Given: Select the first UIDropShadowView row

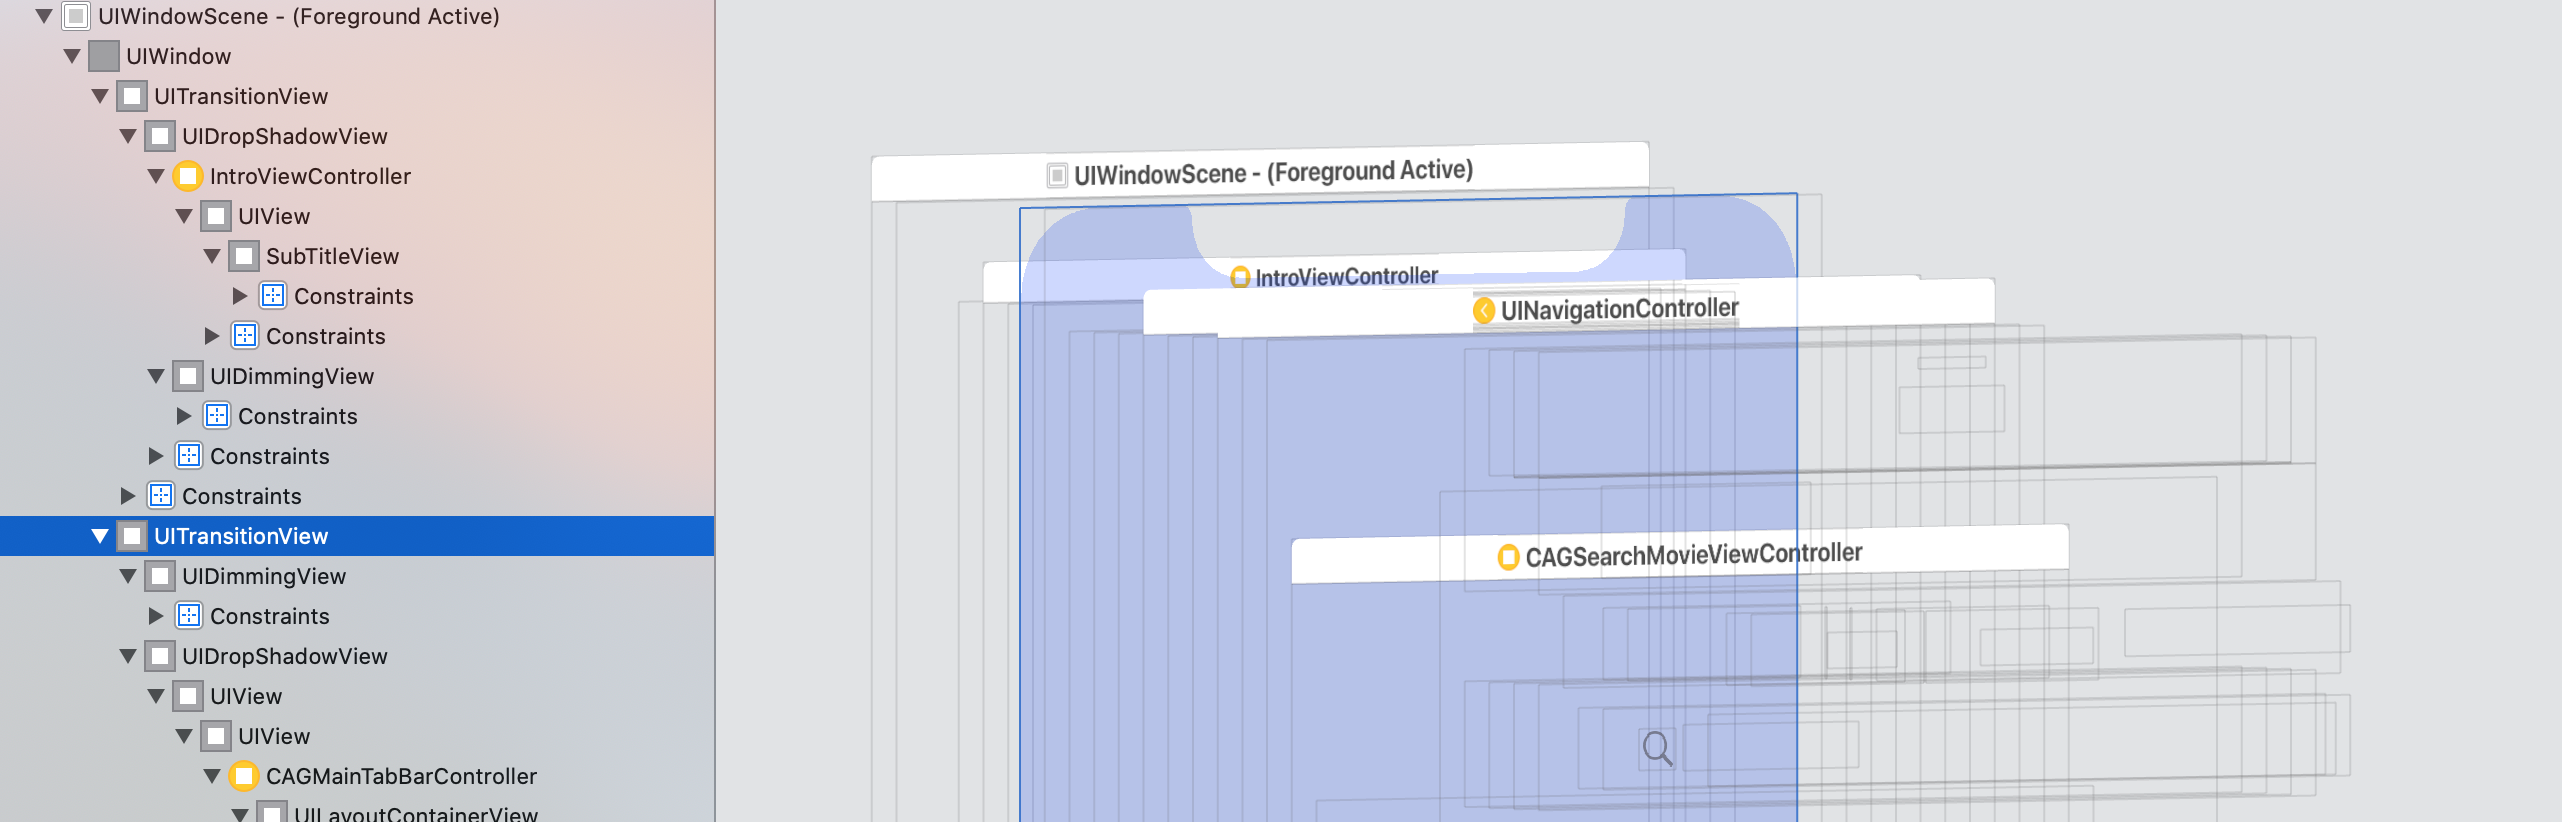Looking at the screenshot, I should point(284,136).
